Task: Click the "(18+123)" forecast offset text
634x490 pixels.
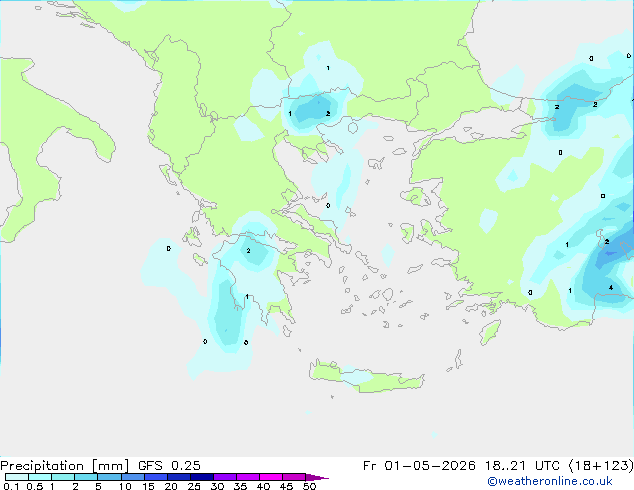Action: pyautogui.click(x=601, y=466)
